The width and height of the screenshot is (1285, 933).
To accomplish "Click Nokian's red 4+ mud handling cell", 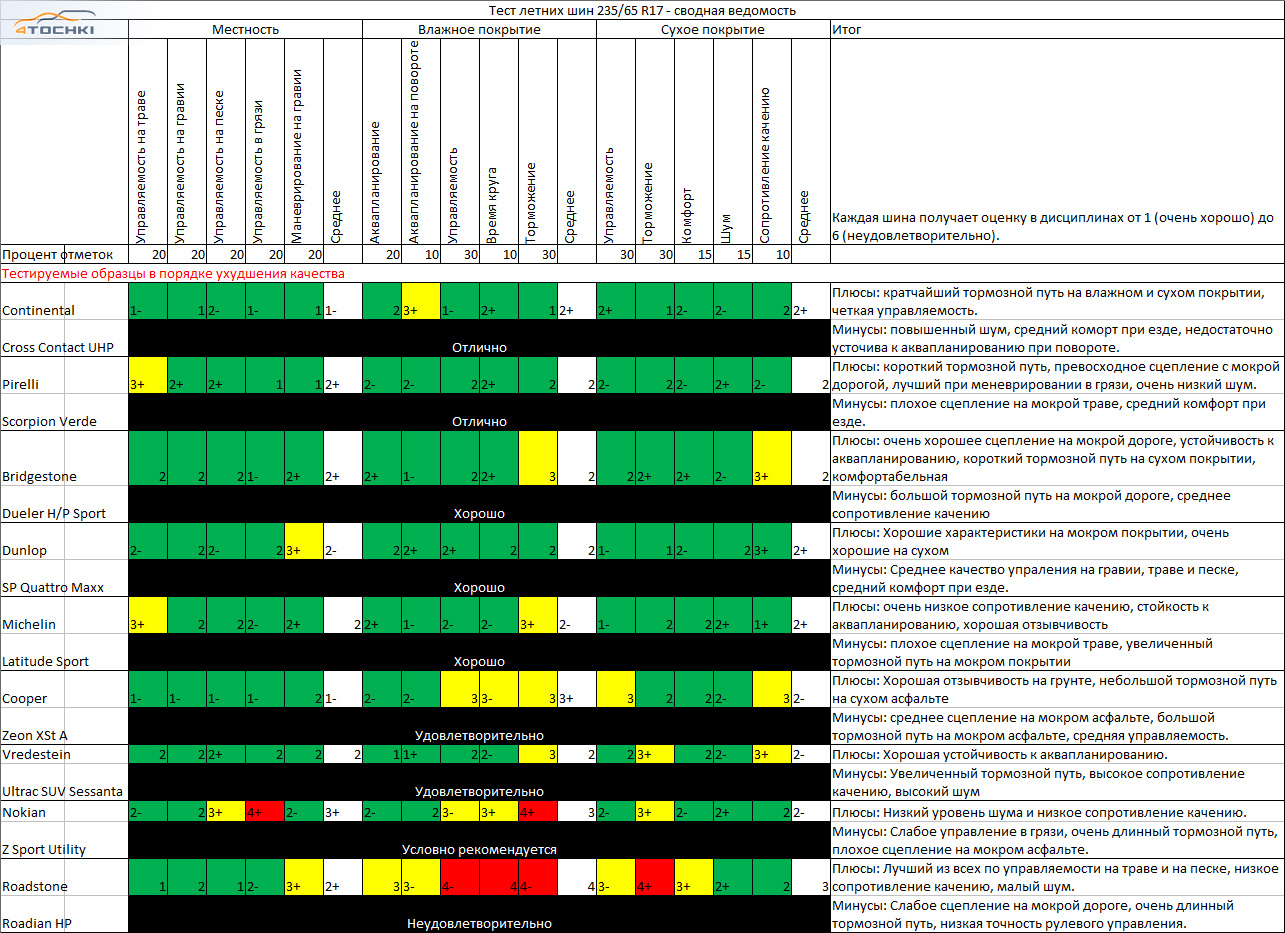I will pos(264,812).
